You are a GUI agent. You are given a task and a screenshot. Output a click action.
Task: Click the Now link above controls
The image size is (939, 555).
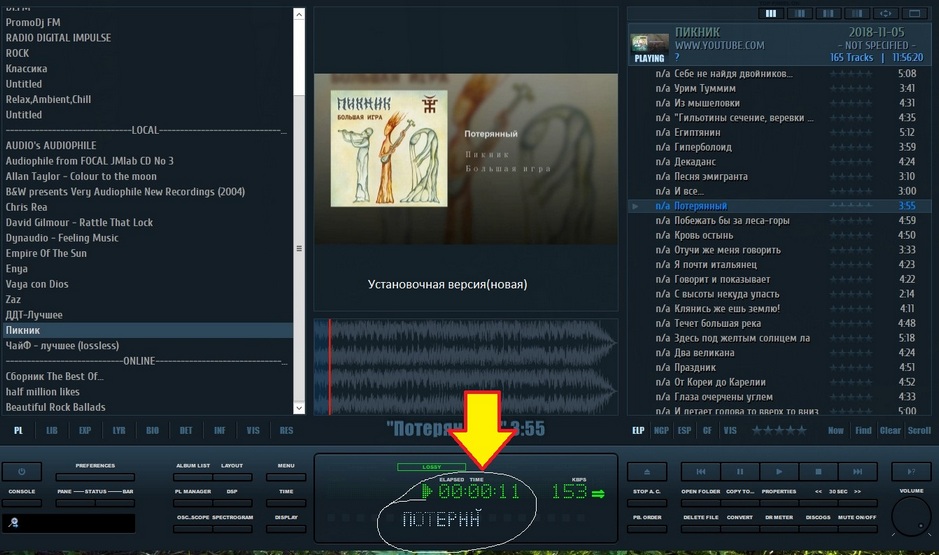tap(836, 430)
